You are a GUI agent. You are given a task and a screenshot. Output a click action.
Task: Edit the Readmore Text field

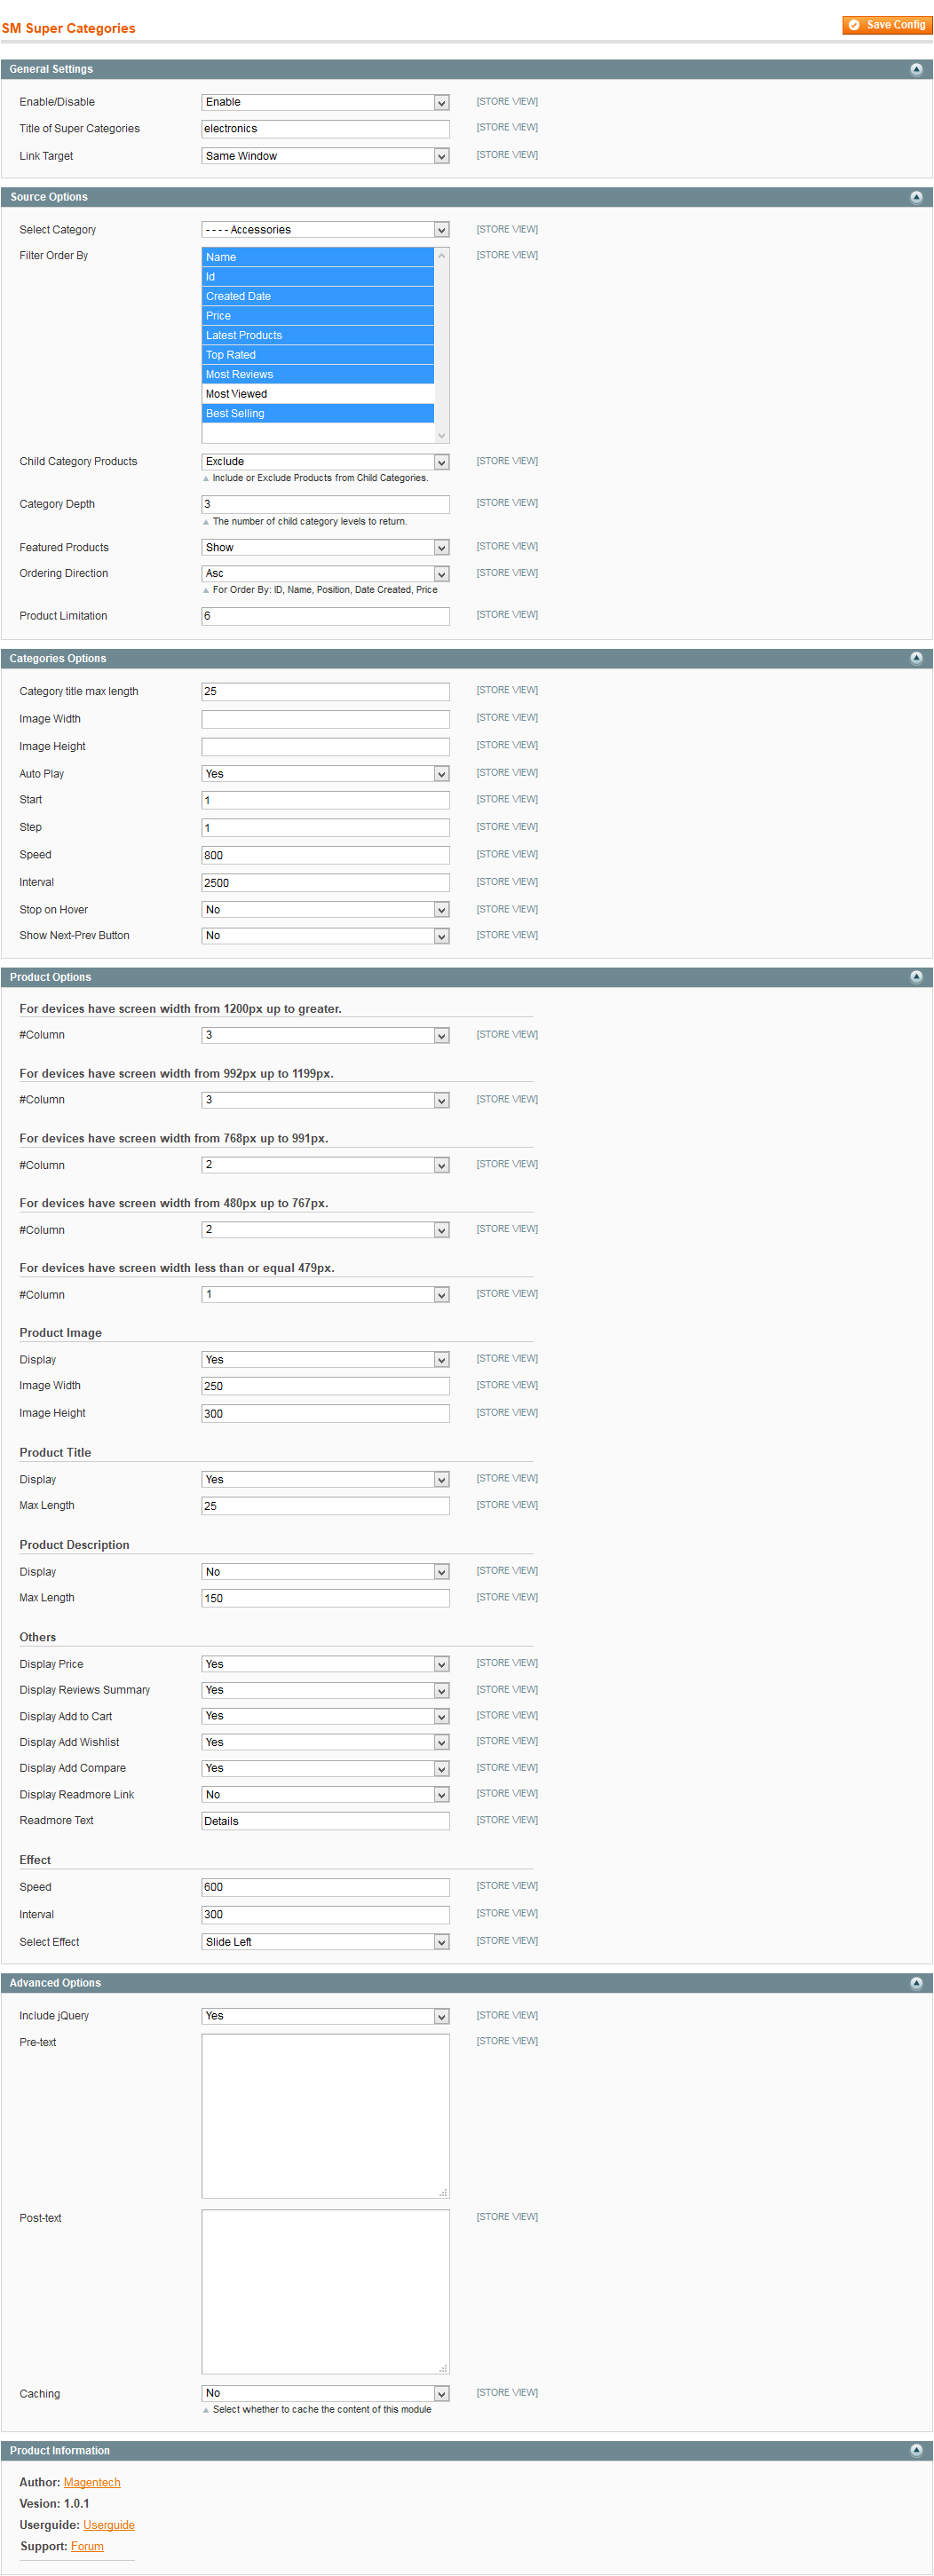(x=325, y=1822)
